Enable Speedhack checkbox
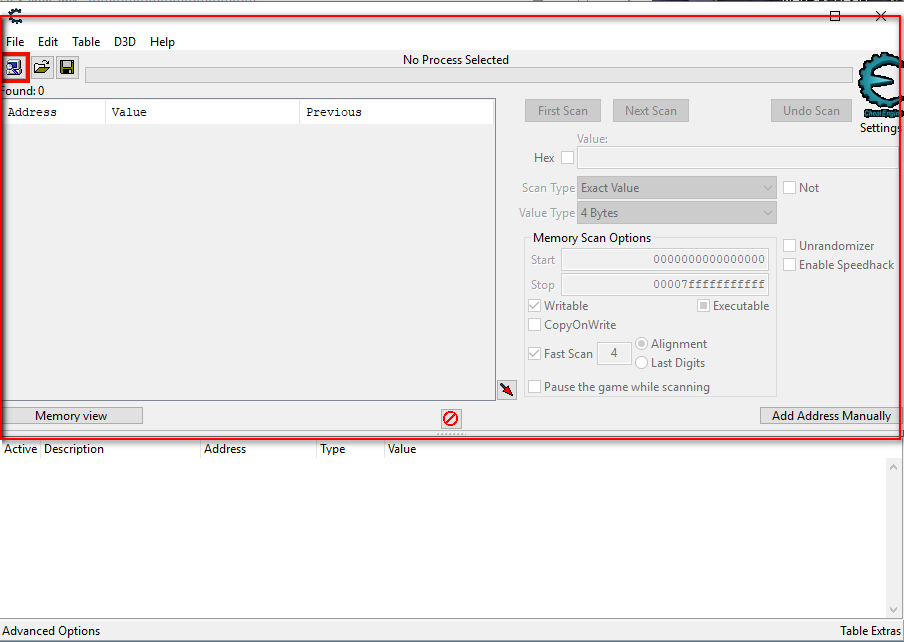Screen dimensions: 904x642 coord(790,265)
